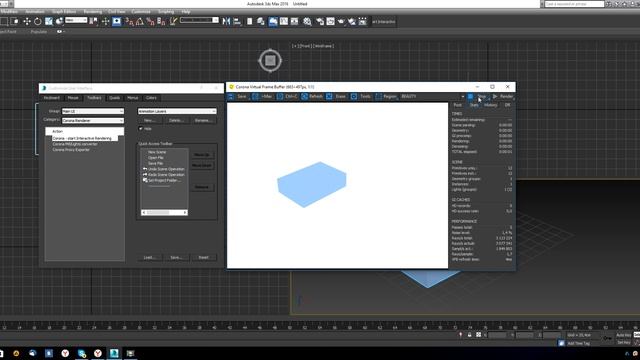Open Tools in Corona frame buffer
Screen dimensions: 640x360
[x=361, y=96]
